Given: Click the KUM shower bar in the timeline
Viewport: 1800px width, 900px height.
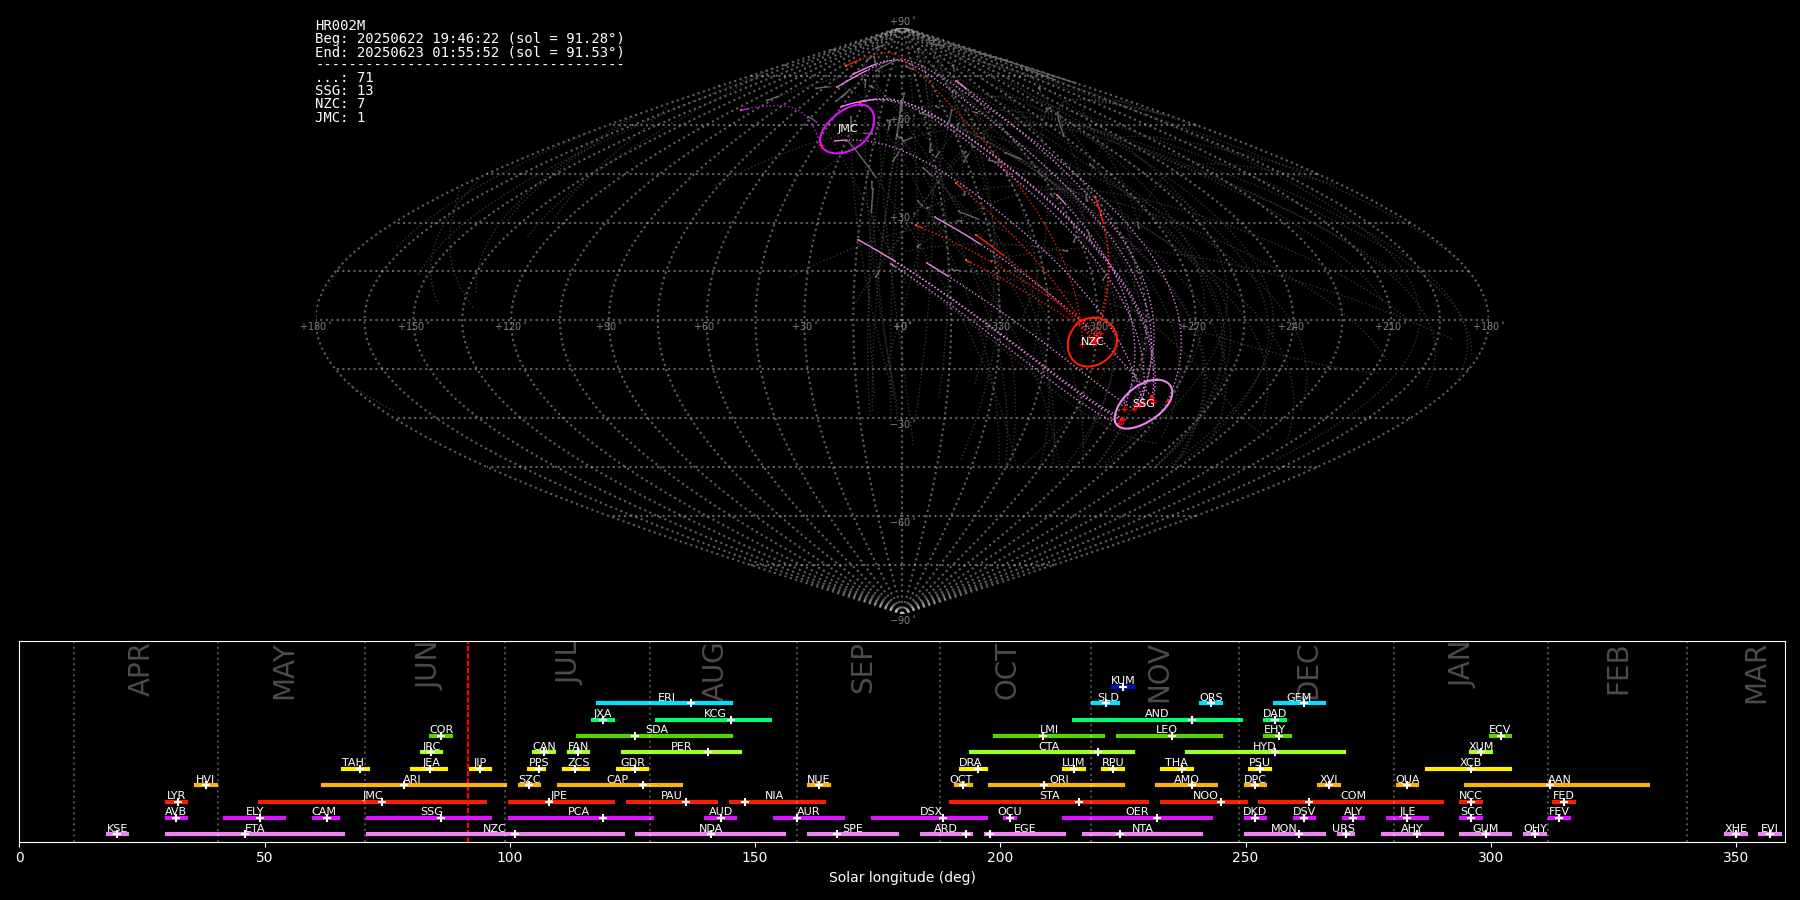Looking at the screenshot, I should 1123,686.
